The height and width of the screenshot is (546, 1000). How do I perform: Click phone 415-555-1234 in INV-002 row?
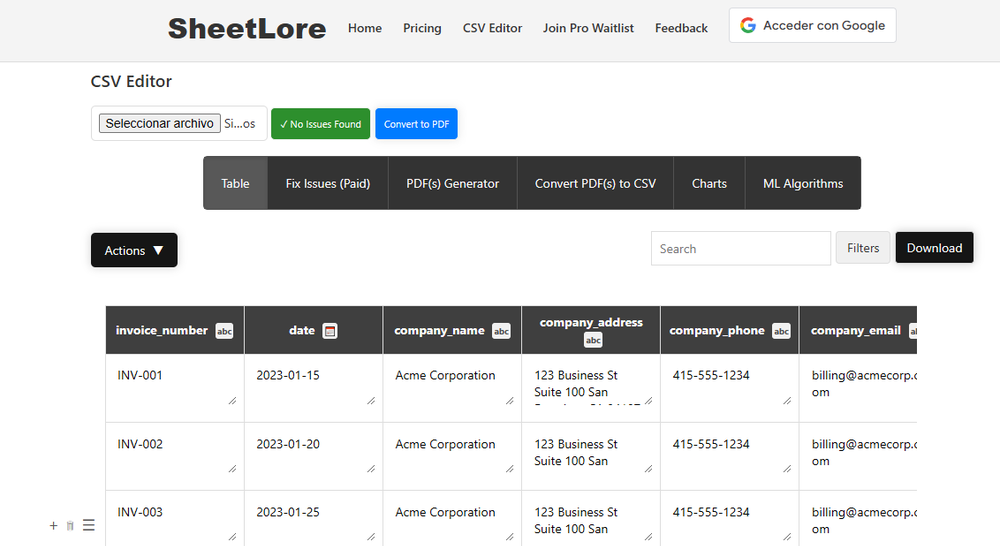click(730, 456)
